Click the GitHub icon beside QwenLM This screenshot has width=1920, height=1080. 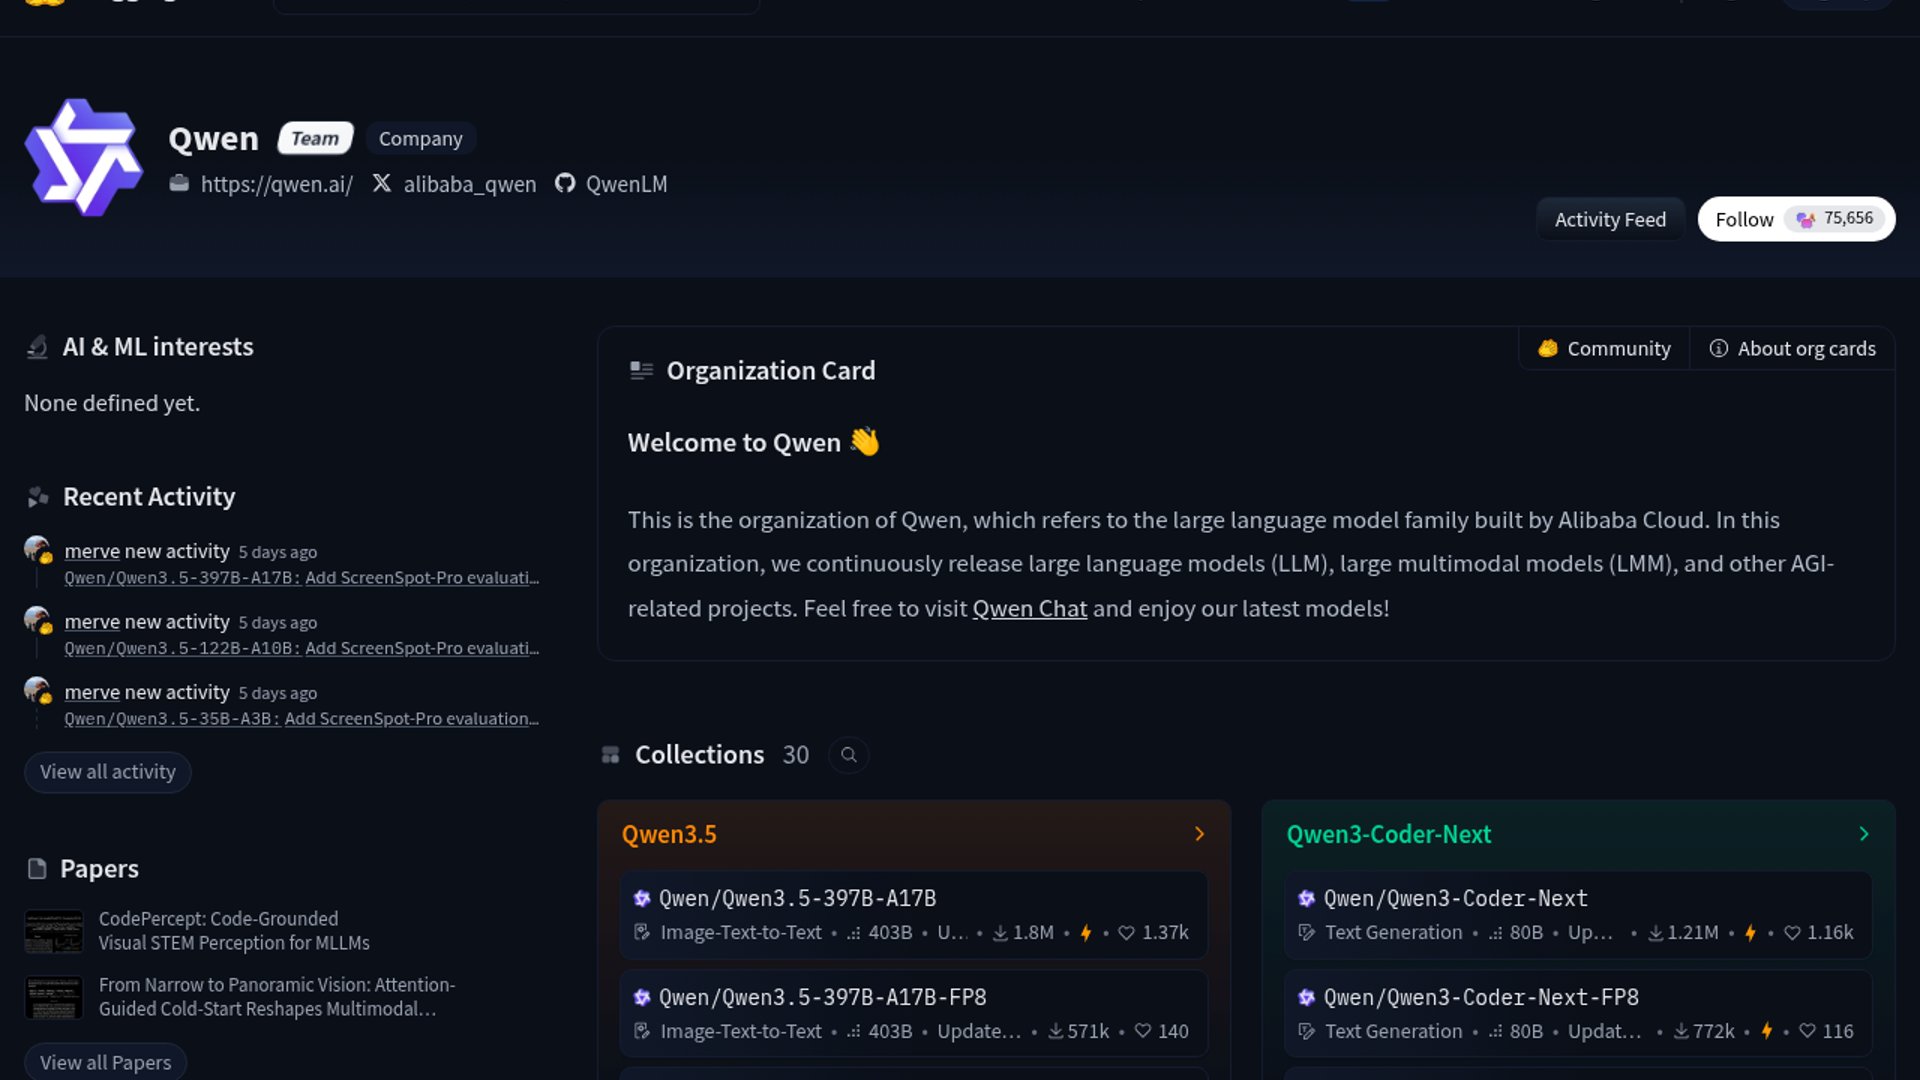[x=565, y=183]
